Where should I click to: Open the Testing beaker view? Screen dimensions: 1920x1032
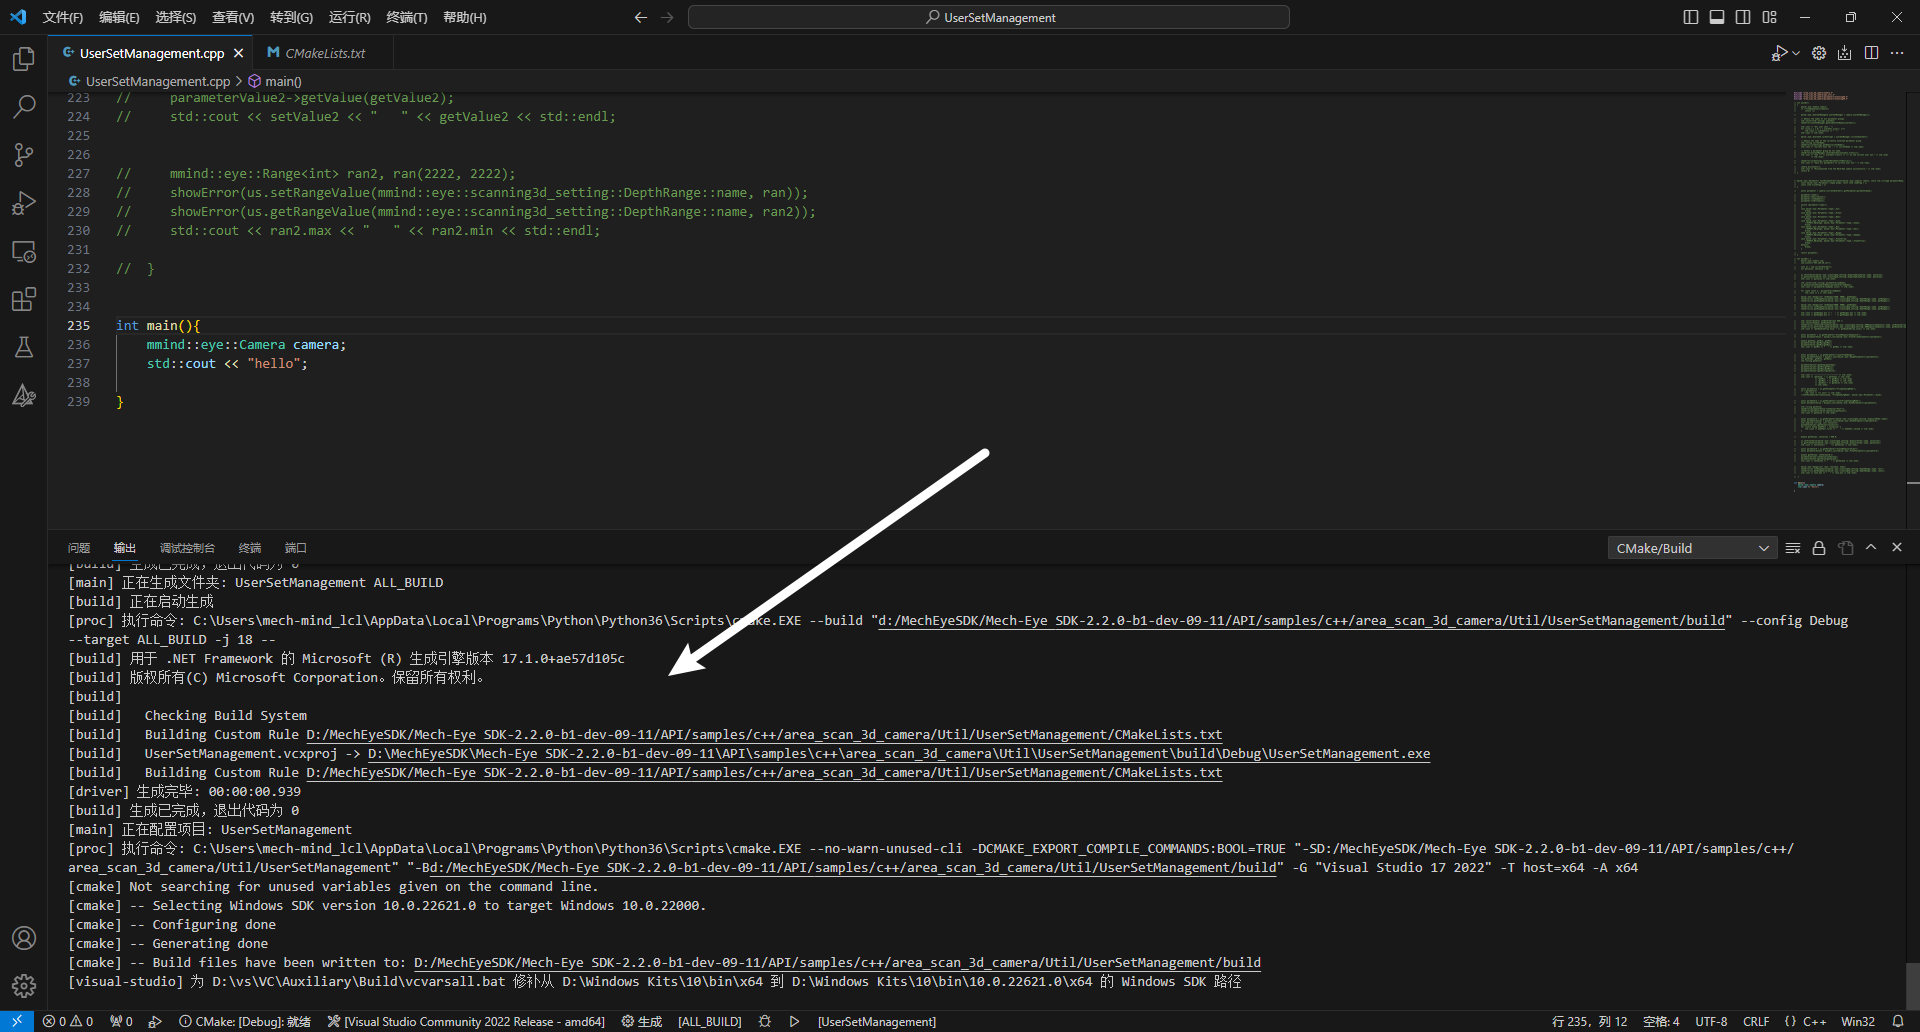(x=24, y=347)
